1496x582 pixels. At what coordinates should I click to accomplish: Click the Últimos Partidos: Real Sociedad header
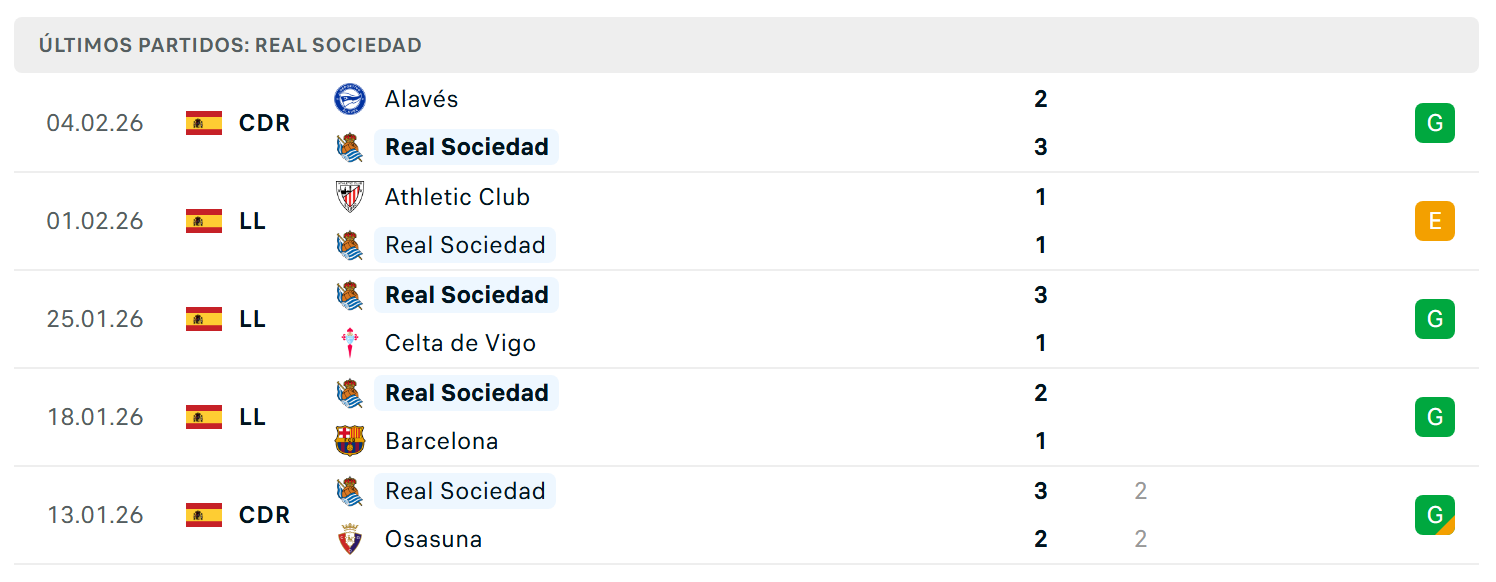click(x=230, y=45)
